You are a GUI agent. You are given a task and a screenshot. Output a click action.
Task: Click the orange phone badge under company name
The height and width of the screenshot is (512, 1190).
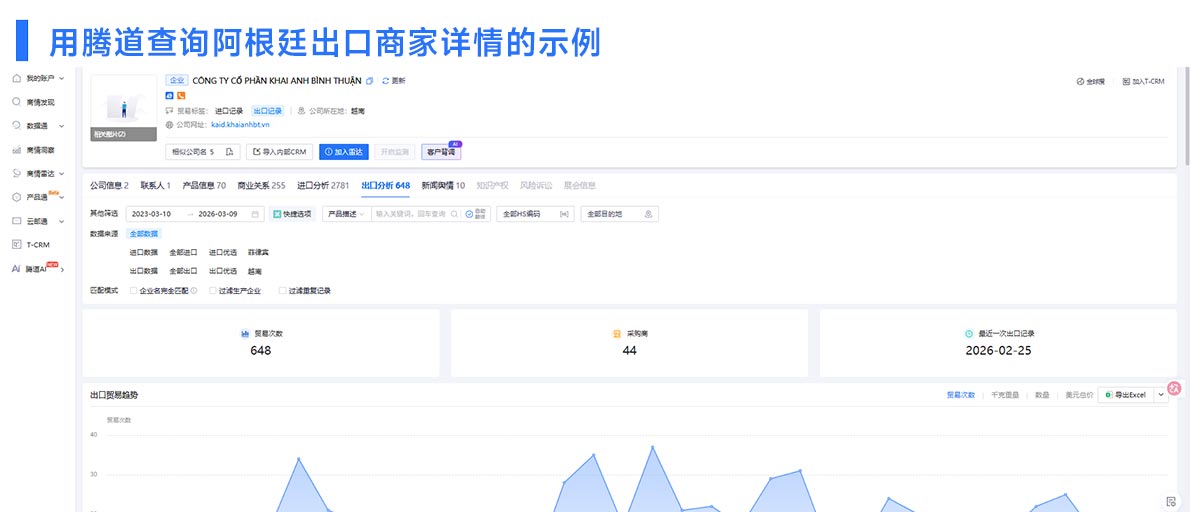pos(181,96)
